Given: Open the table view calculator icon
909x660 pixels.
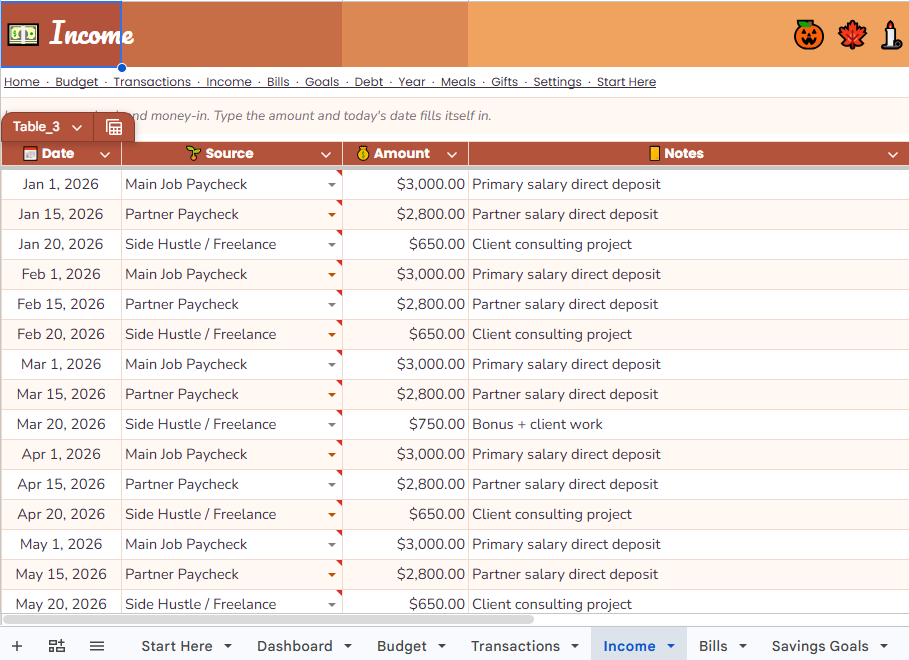Looking at the screenshot, I should pyautogui.click(x=114, y=127).
